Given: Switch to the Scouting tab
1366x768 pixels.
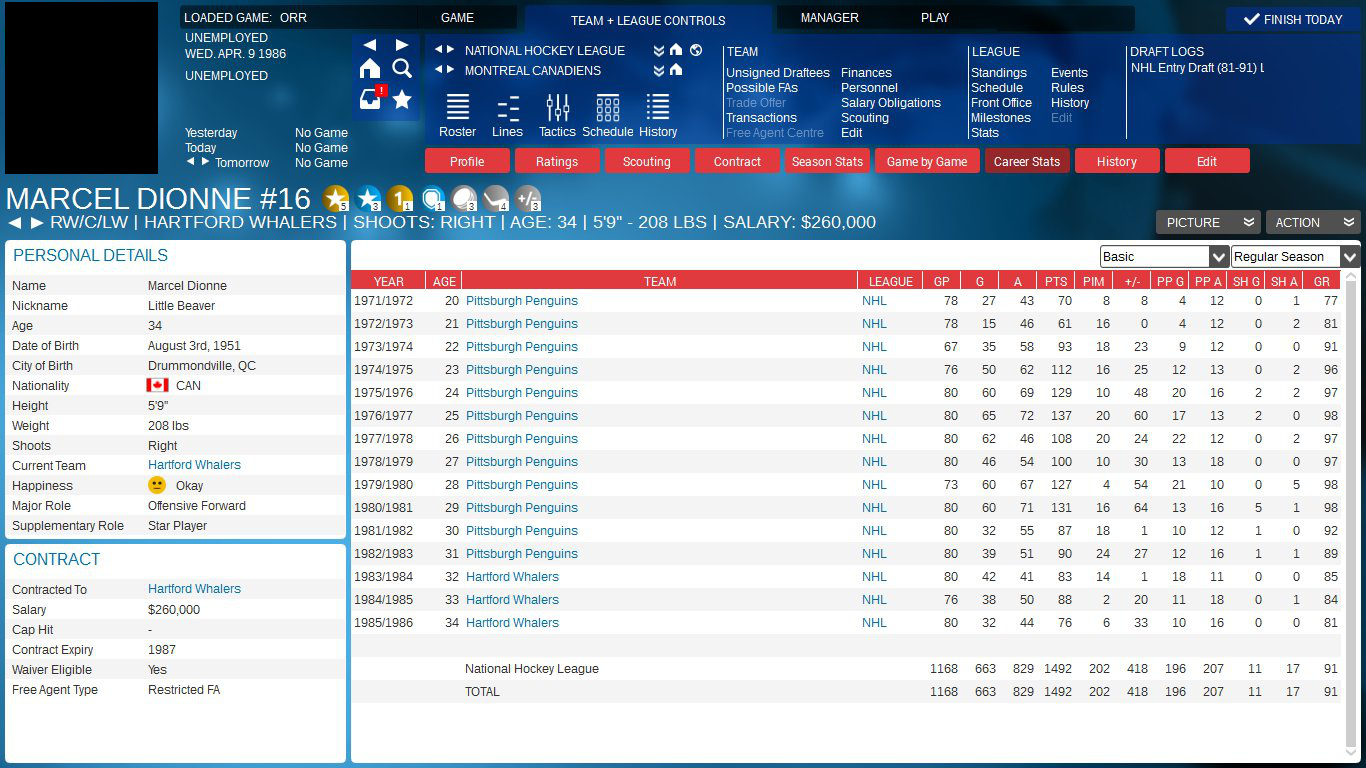Looking at the screenshot, I should tap(647, 161).
